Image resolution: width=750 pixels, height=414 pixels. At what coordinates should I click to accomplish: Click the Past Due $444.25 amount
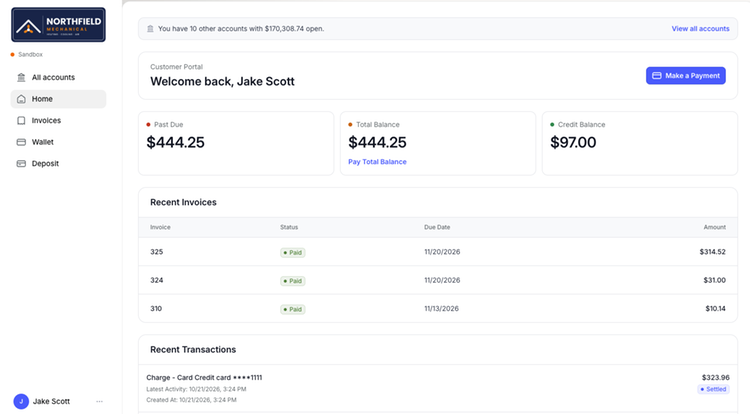[176, 142]
